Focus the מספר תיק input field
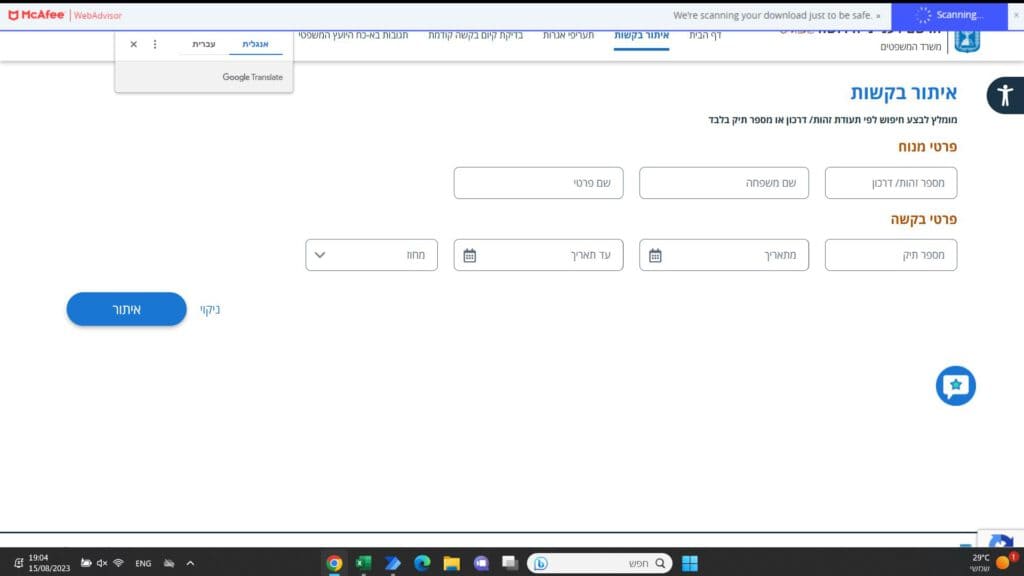The height and width of the screenshot is (576, 1024). point(890,255)
